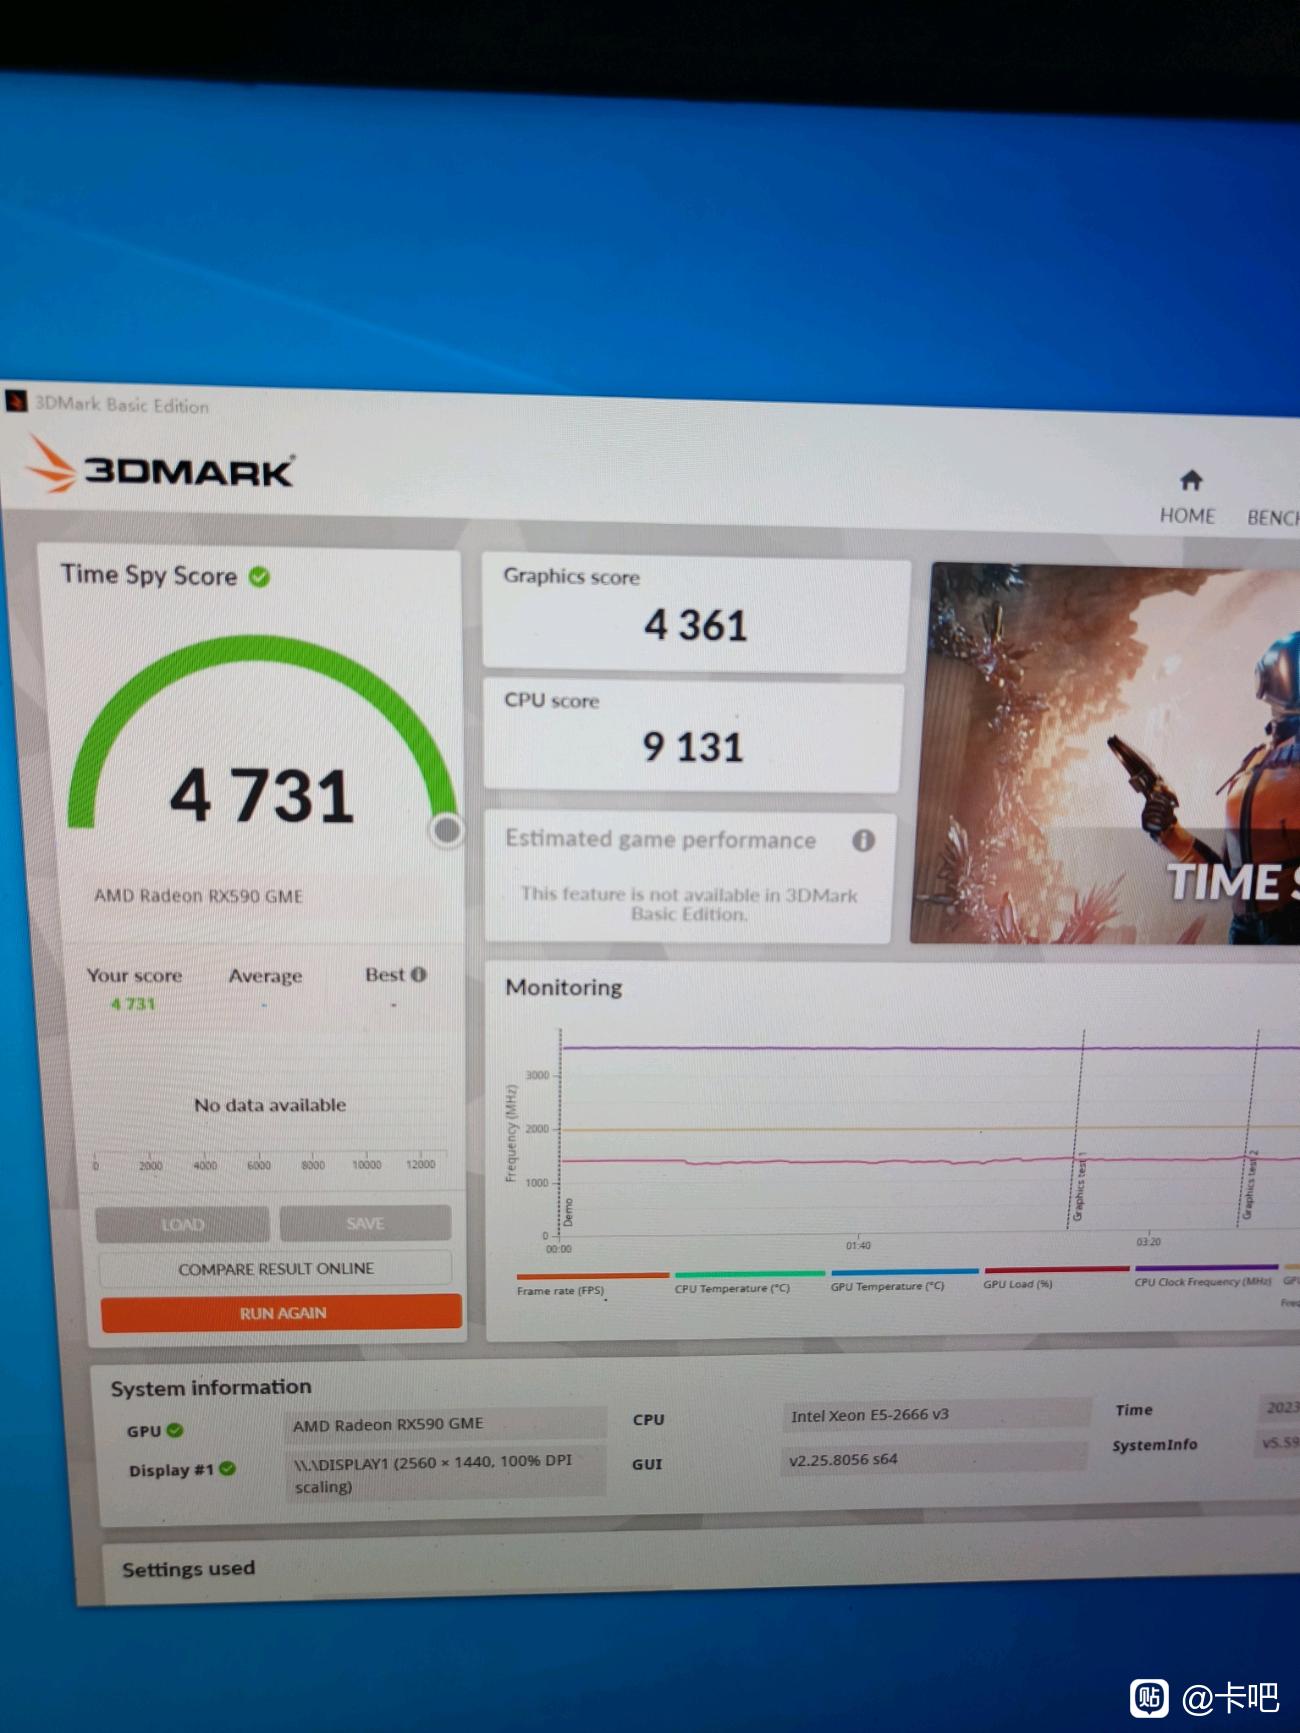Open the info icon next to Best
Viewport: 1300px width, 1733px height.
coord(418,974)
